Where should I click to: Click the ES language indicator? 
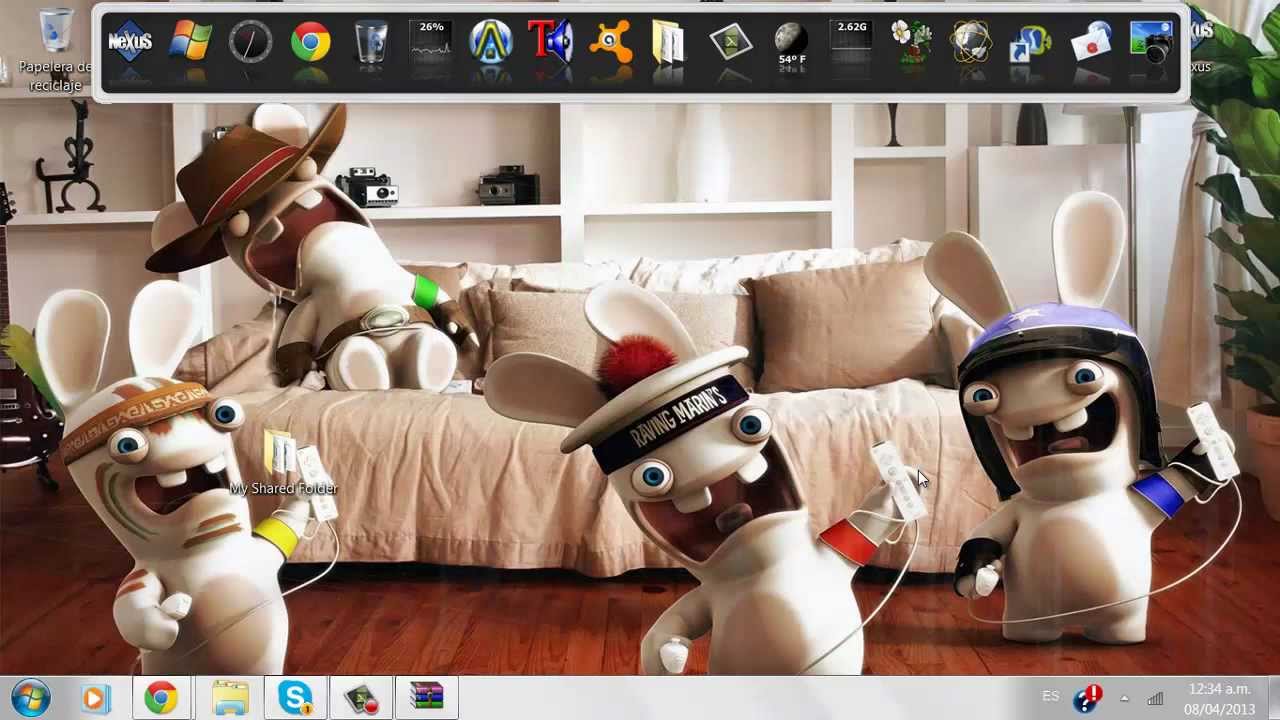click(1051, 696)
